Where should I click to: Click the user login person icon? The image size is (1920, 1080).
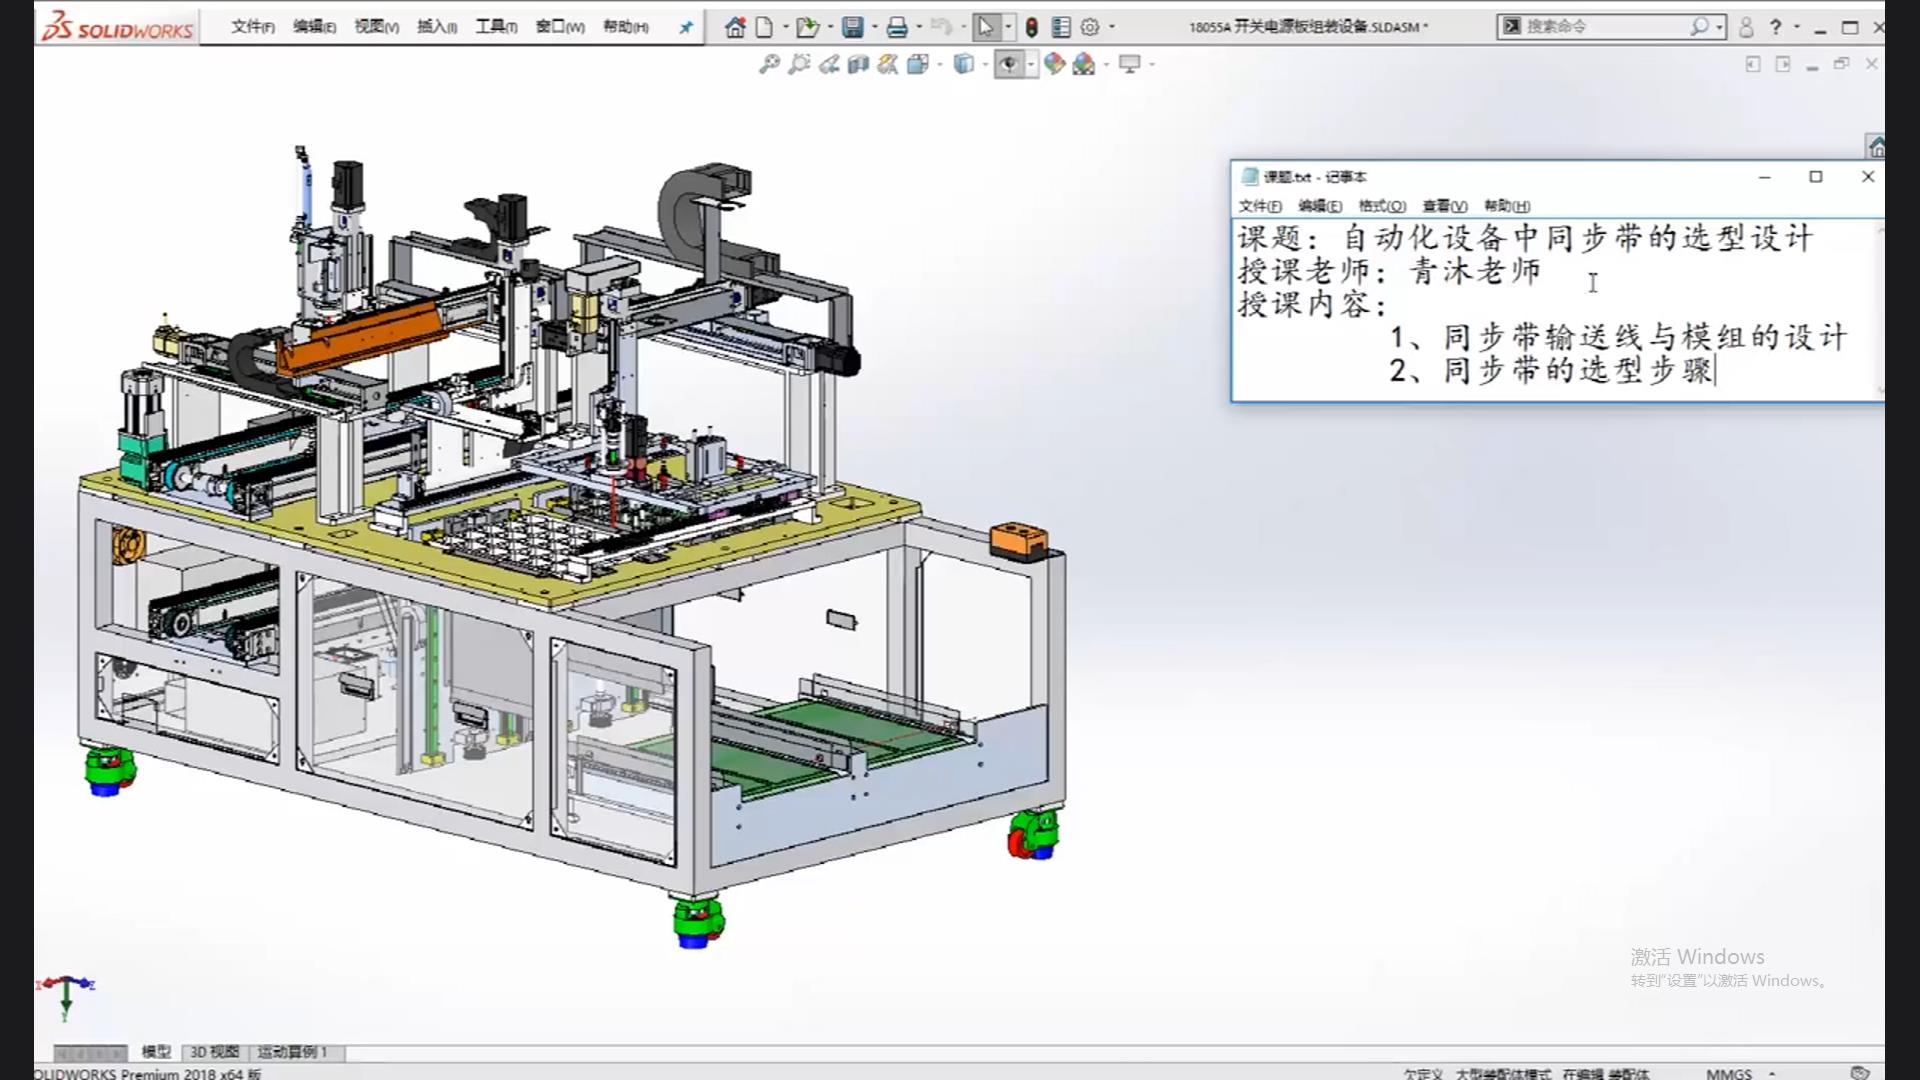coord(1746,27)
